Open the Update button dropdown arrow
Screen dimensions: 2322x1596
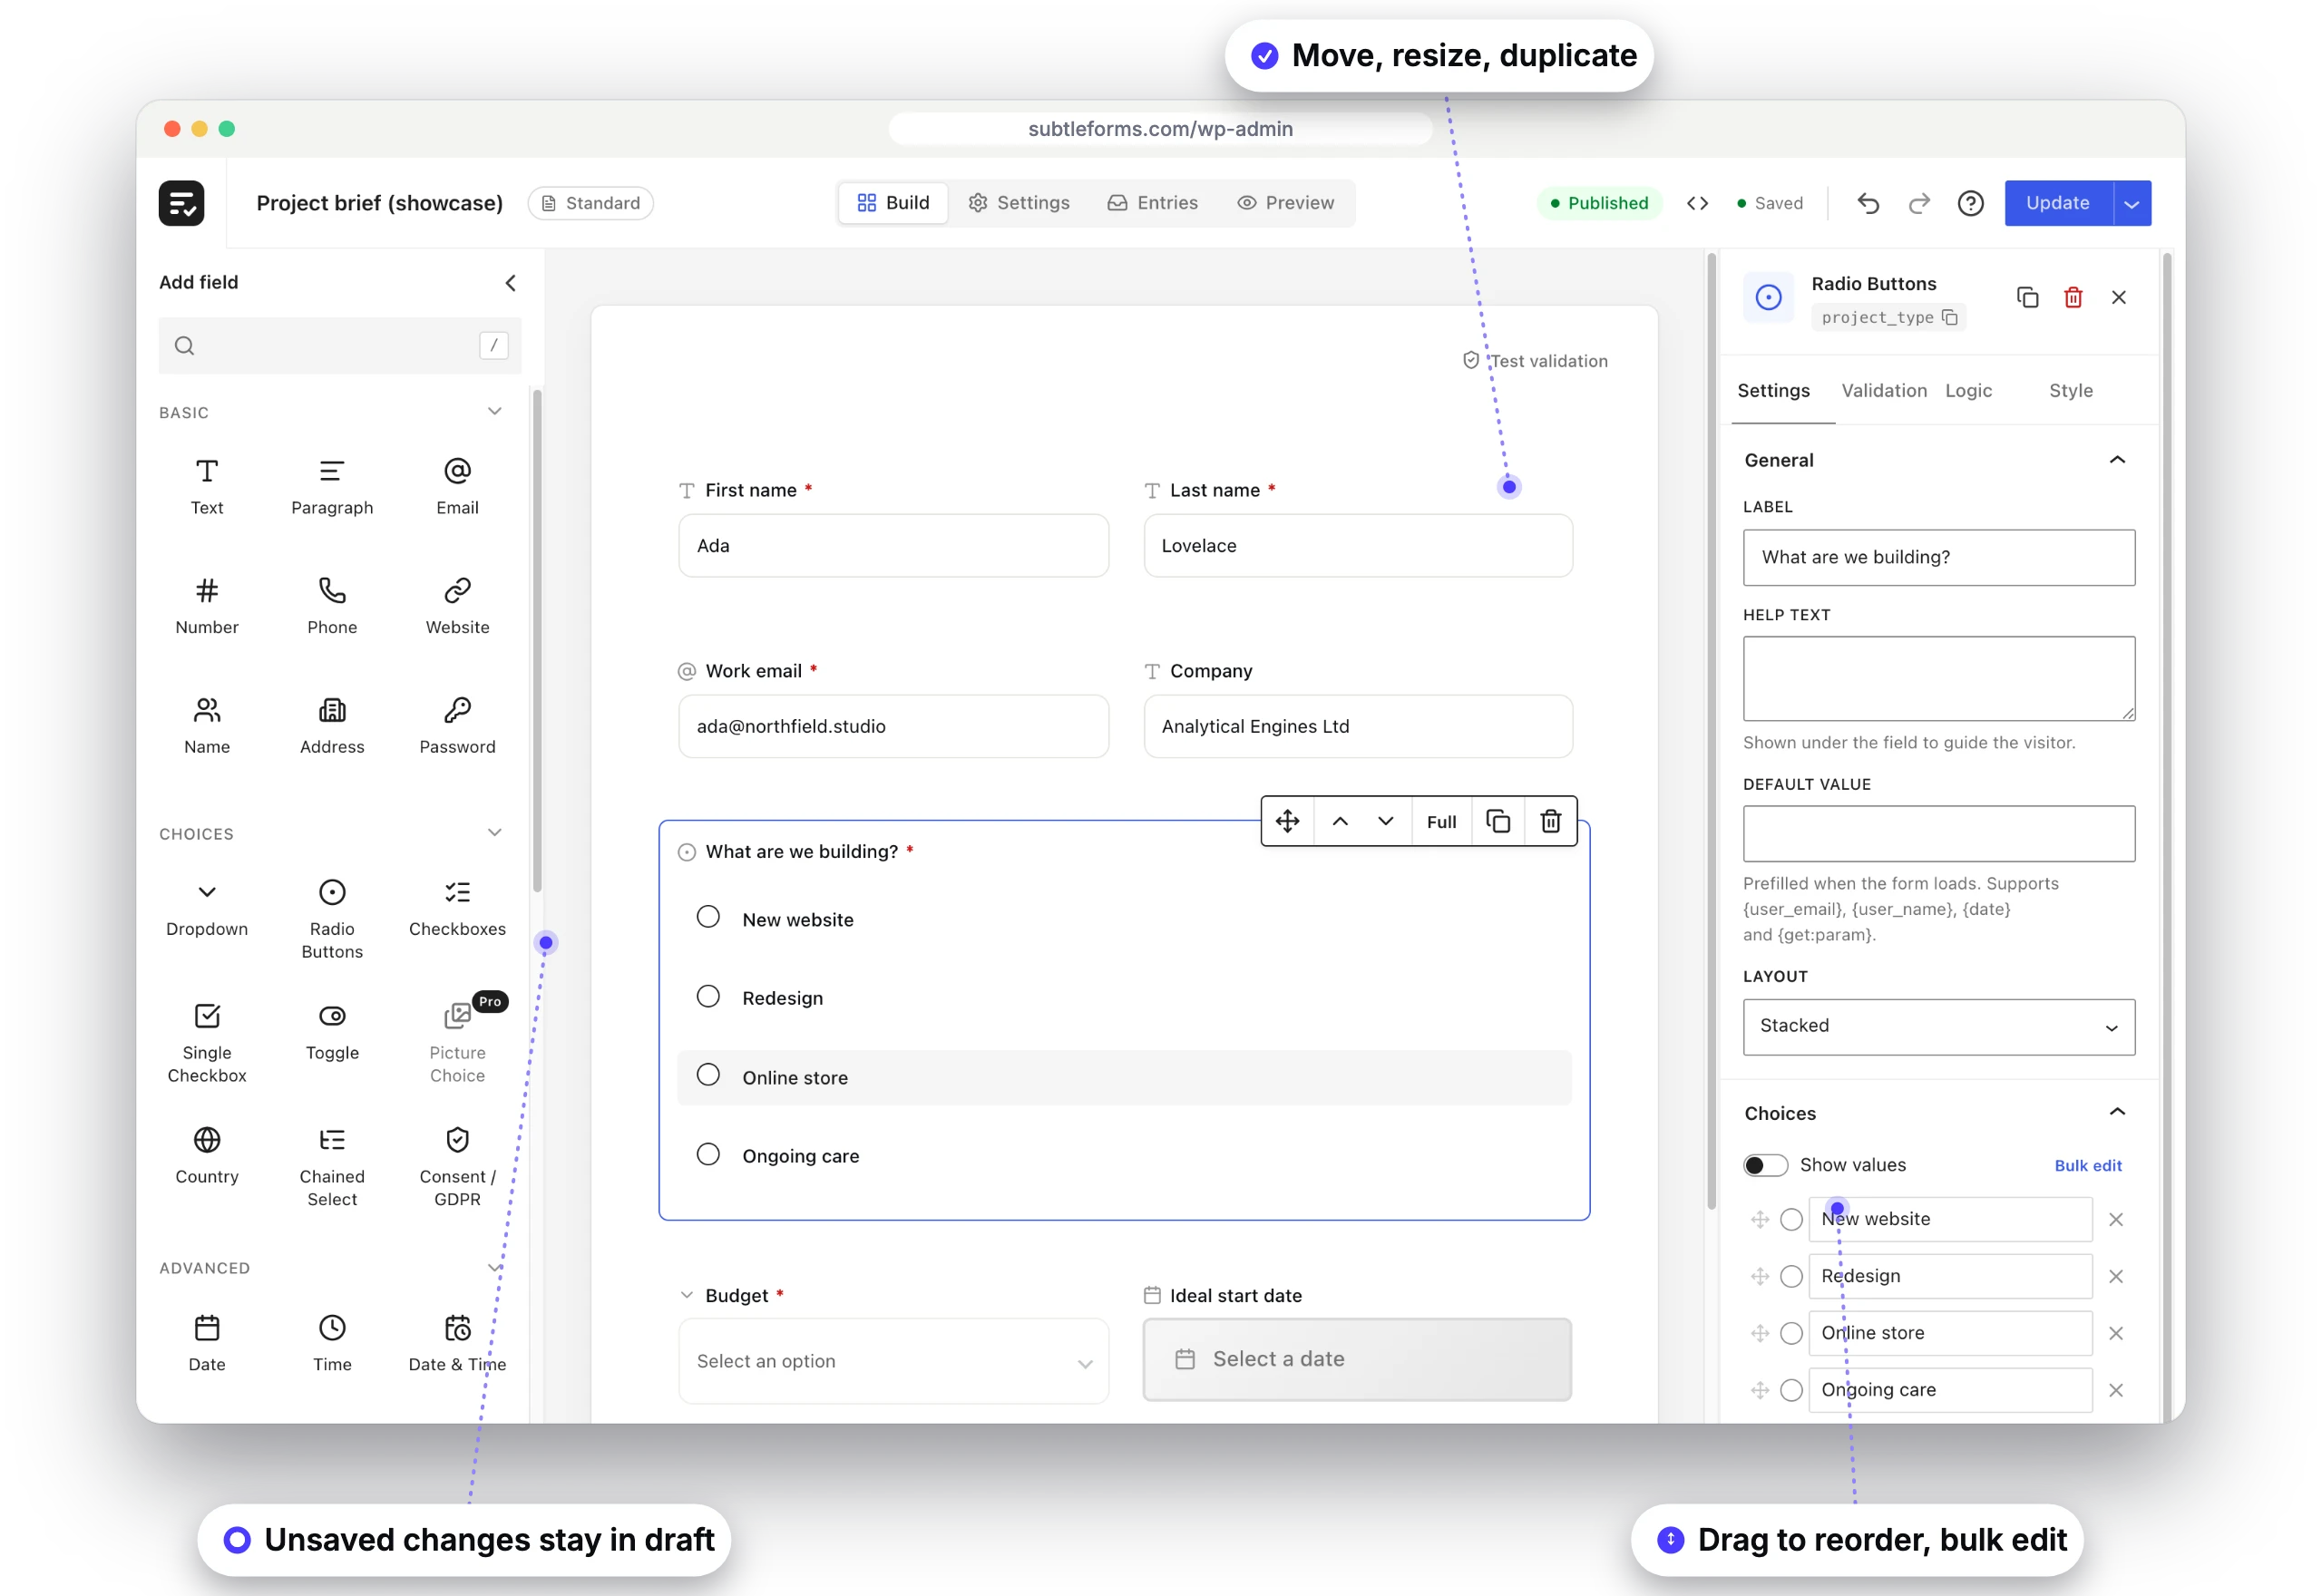[x=2132, y=203]
